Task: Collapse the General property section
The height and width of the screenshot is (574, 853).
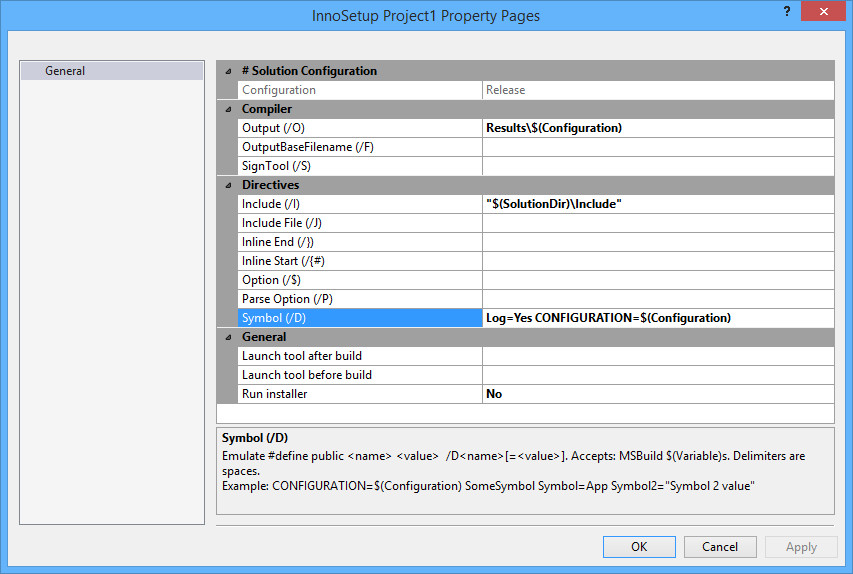Action: click(228, 337)
